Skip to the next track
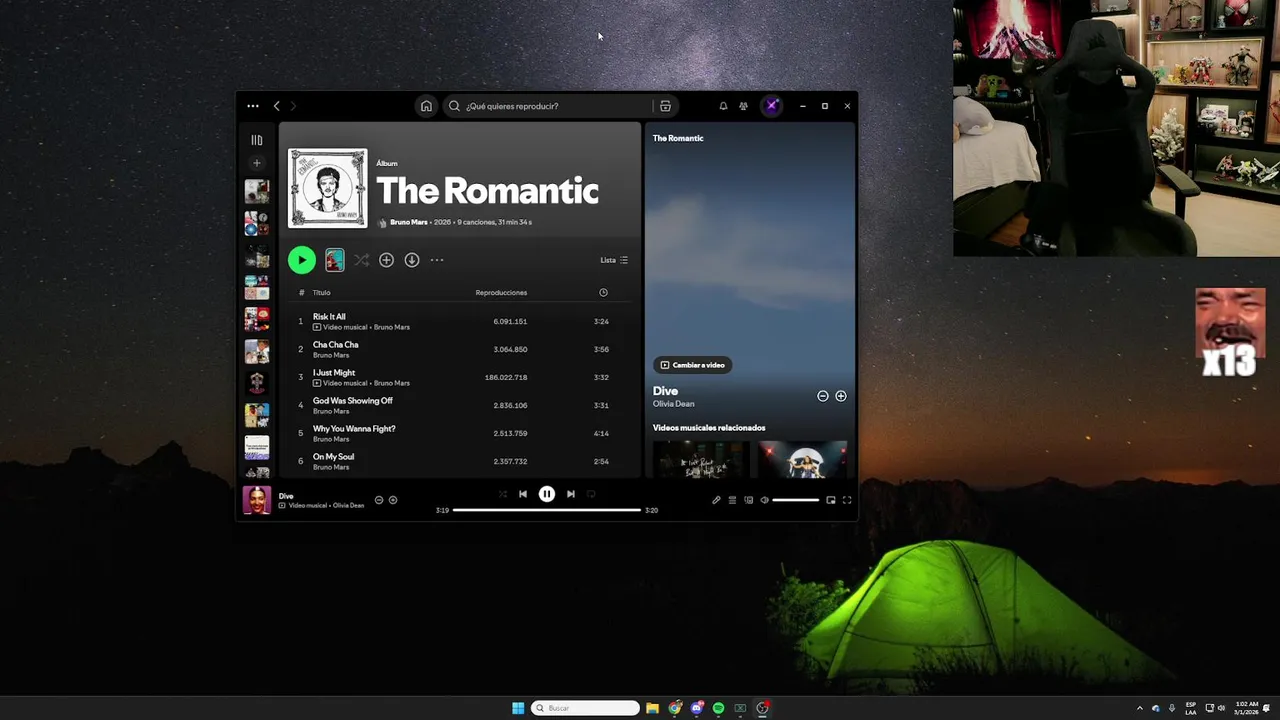The image size is (1280, 720). tap(571, 494)
